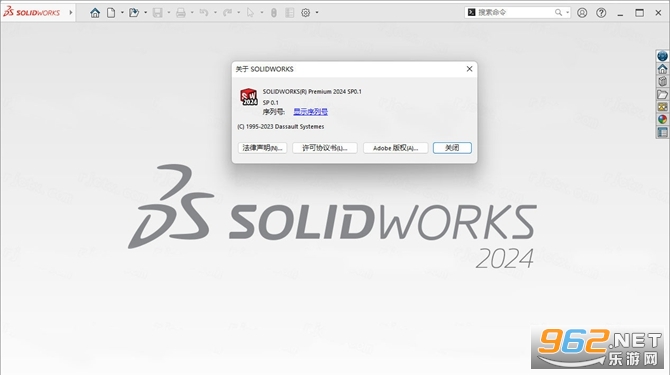Create a new document via New icon
This screenshot has height=375, width=670.
tap(111, 13)
